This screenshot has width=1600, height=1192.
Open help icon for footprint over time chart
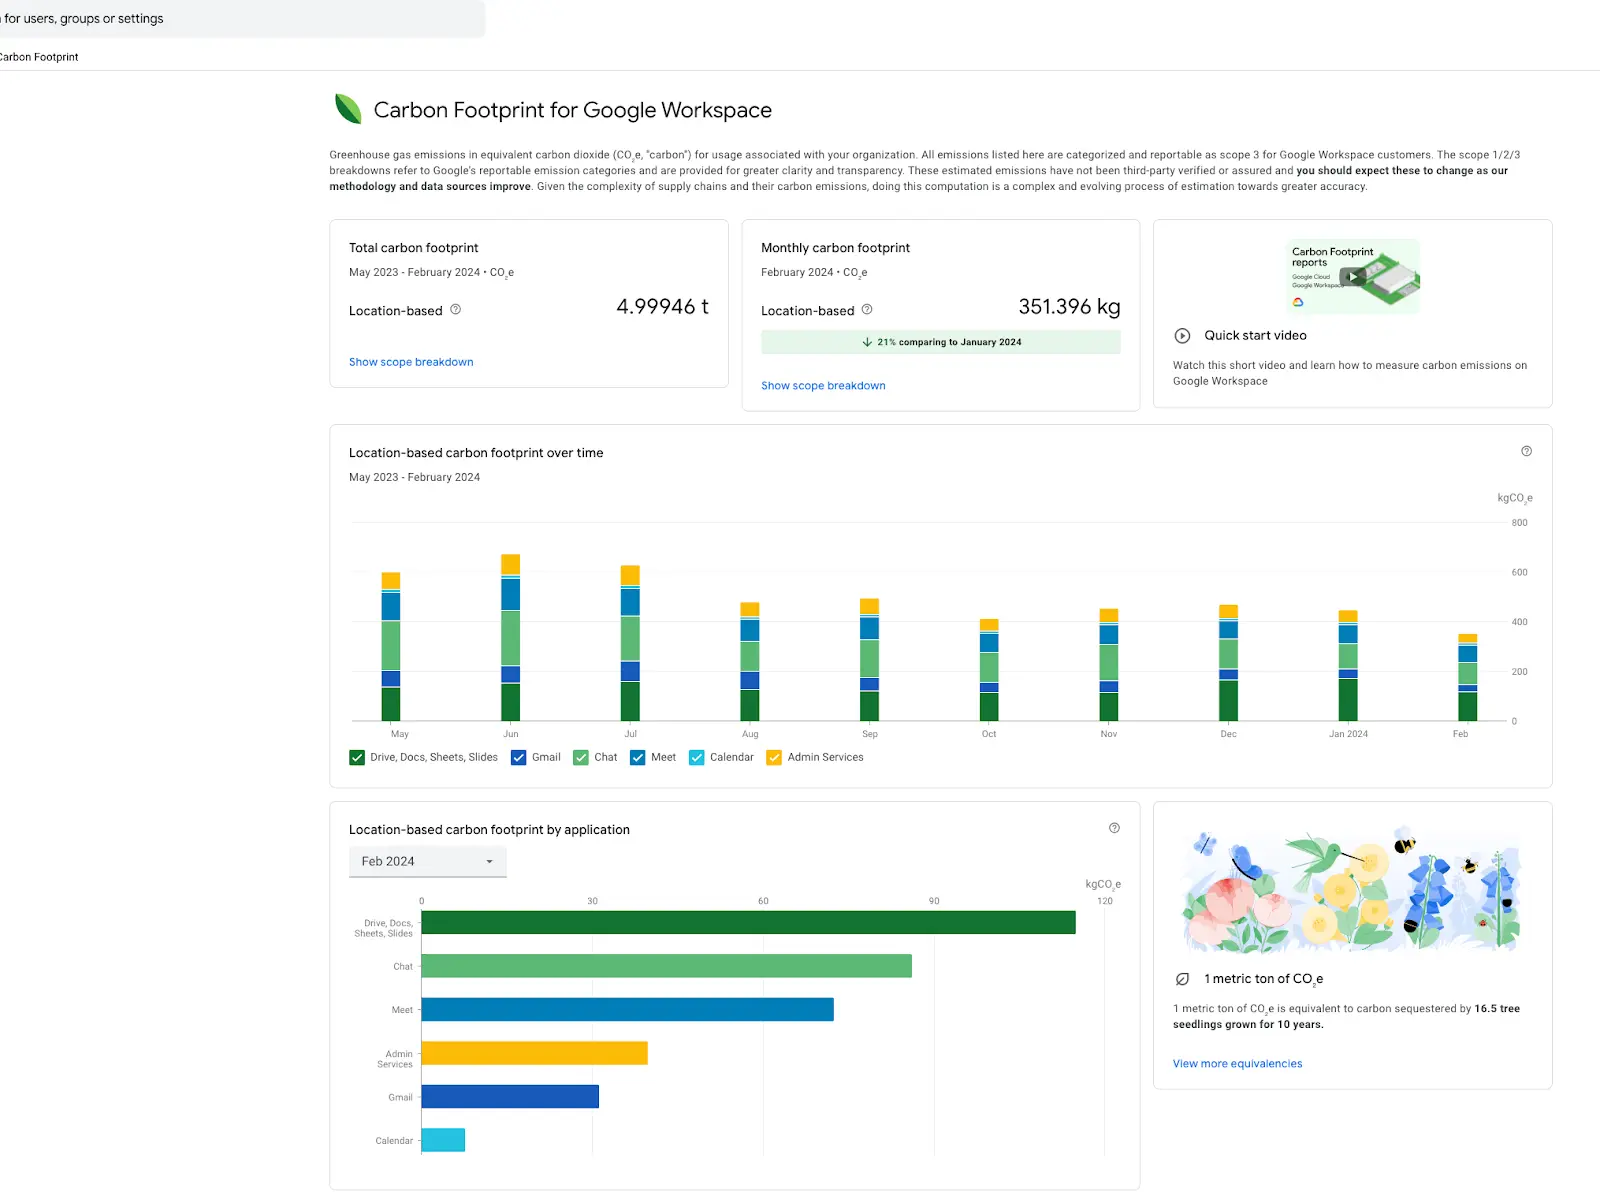pyautogui.click(x=1526, y=451)
